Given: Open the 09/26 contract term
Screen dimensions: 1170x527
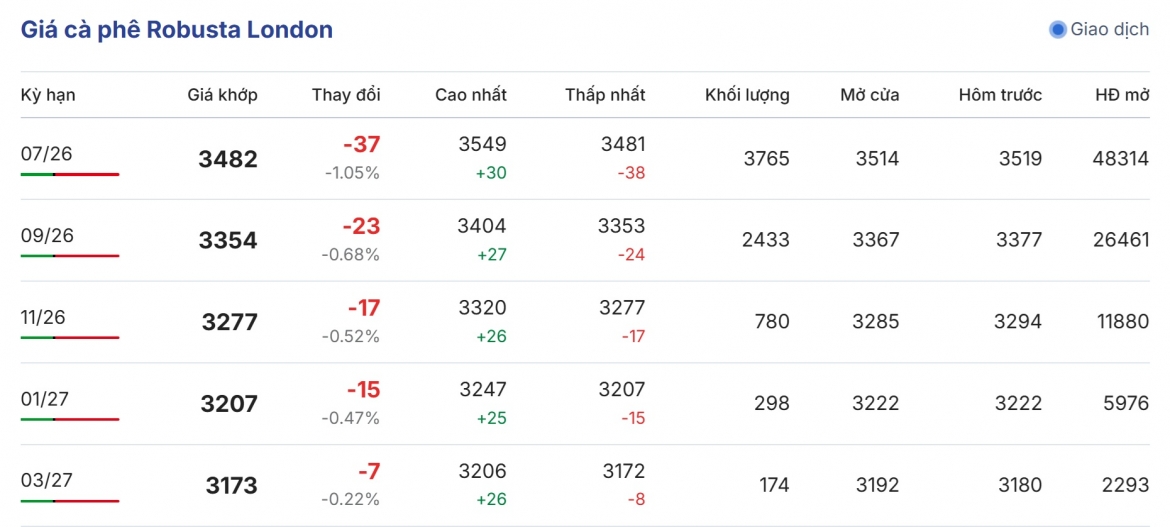Looking at the screenshot, I should point(46,236).
